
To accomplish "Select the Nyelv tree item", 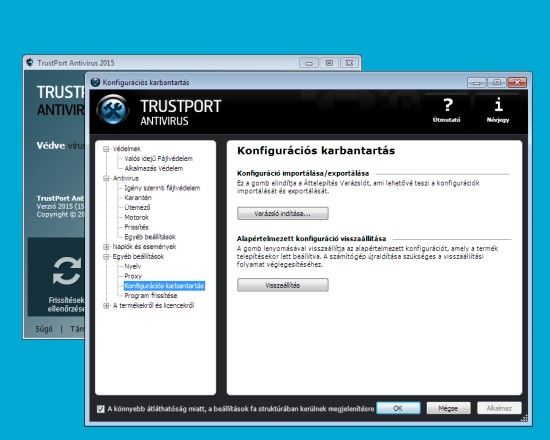I will pyautogui.click(x=133, y=266).
